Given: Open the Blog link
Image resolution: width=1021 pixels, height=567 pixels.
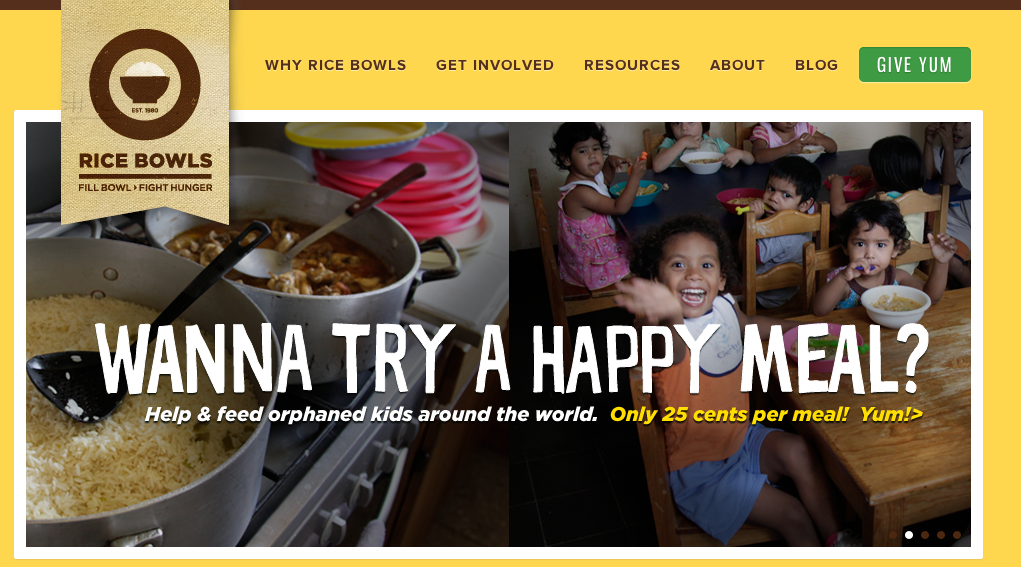Looking at the screenshot, I should coord(816,65).
